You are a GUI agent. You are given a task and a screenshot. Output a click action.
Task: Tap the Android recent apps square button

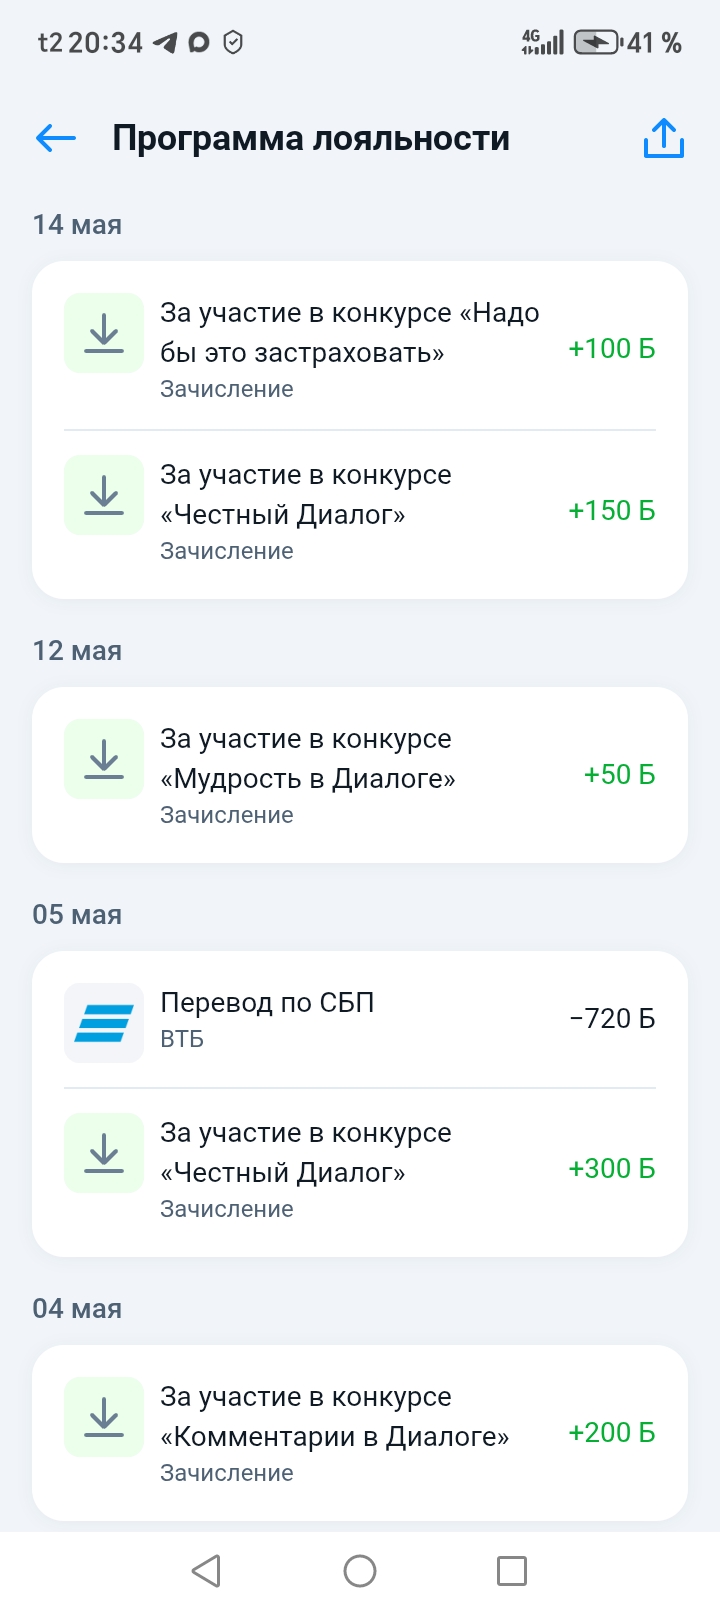[512, 1571]
